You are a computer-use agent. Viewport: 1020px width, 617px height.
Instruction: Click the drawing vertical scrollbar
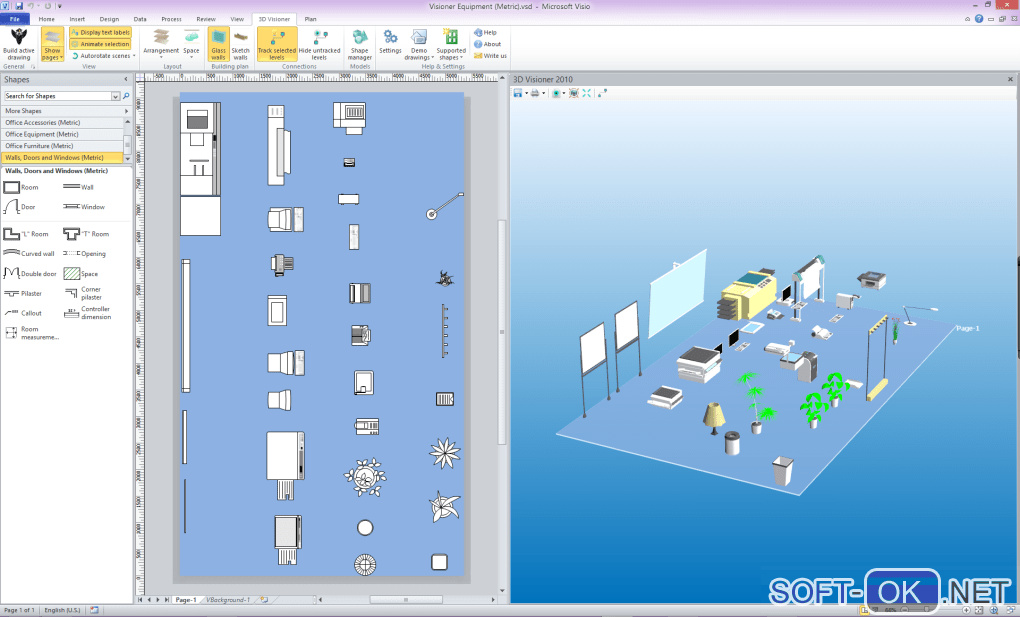[x=502, y=332]
